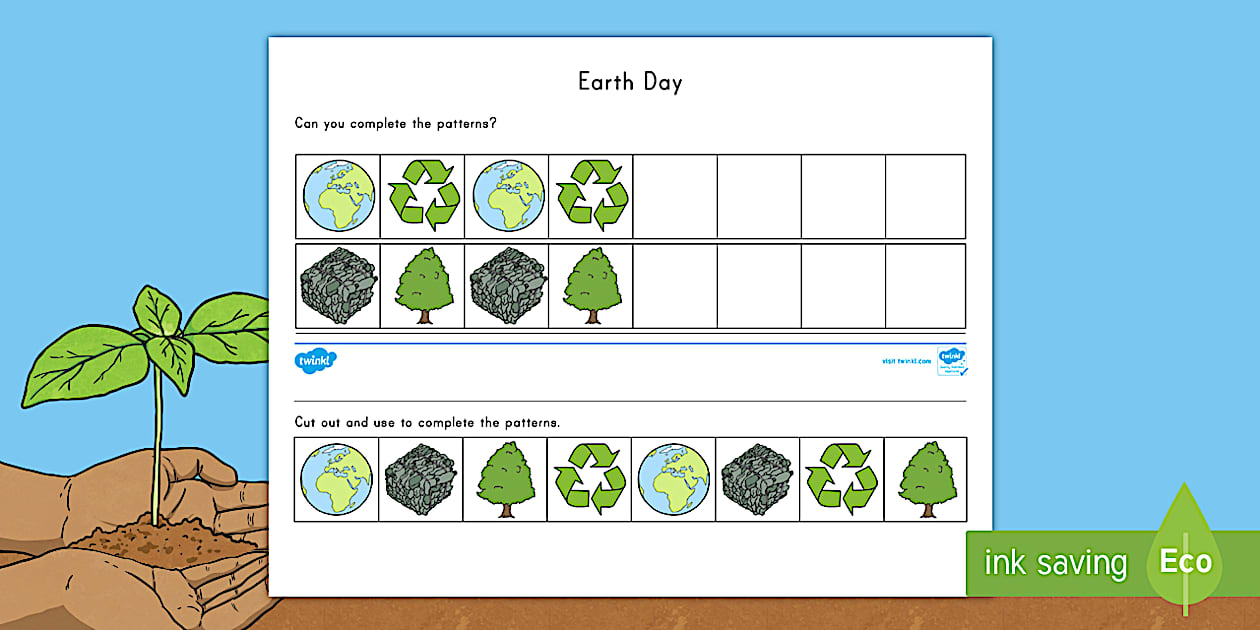Select the first Earth globe icon
Screen dimensions: 1260x630
(x=338, y=194)
